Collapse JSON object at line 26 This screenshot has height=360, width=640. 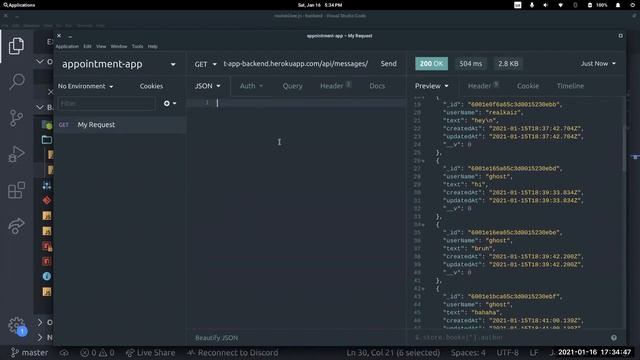pos(423,161)
